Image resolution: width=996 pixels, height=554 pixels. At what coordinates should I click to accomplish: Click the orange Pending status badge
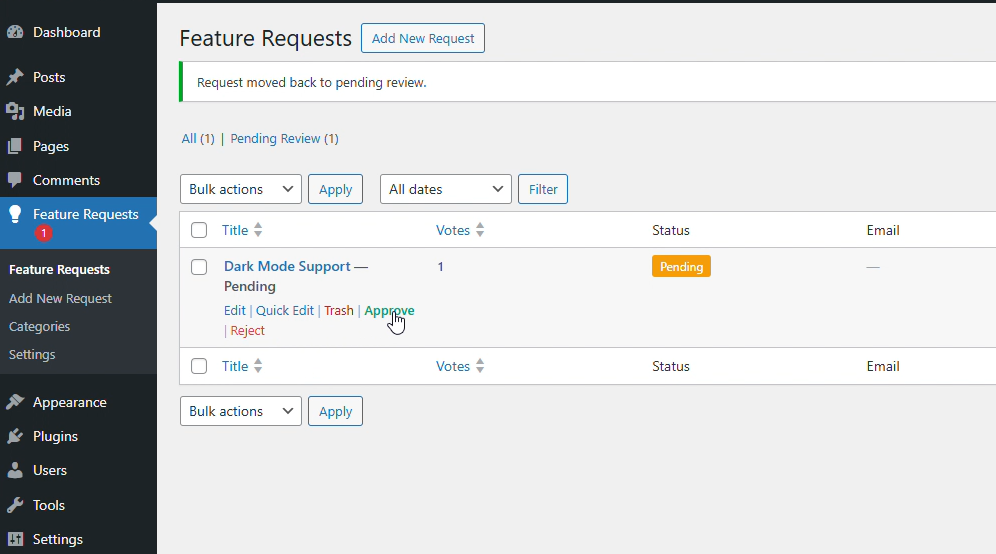click(681, 267)
